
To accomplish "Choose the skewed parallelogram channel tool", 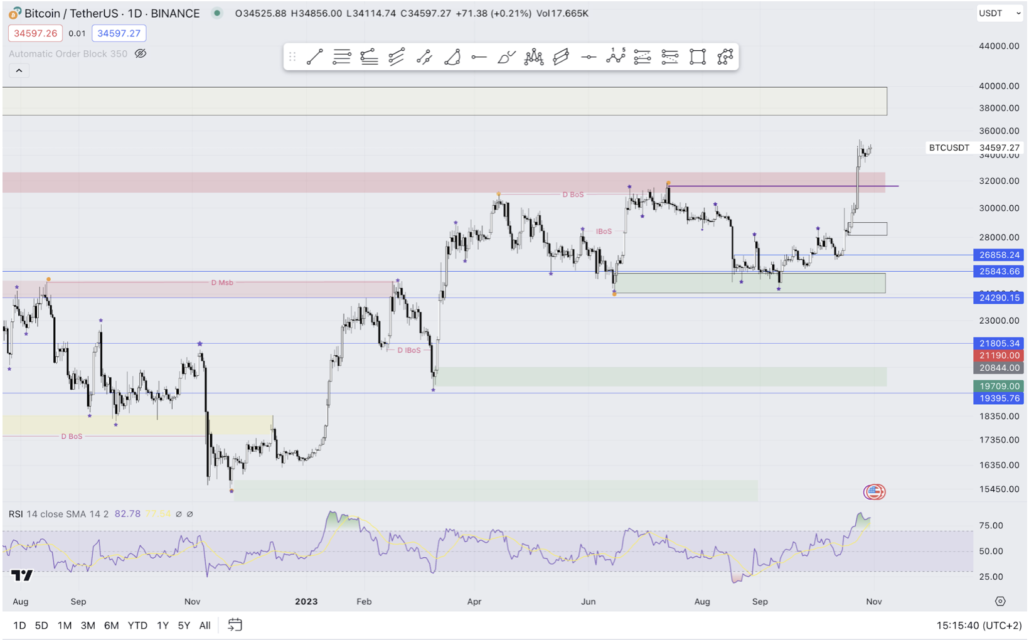I will coord(561,57).
